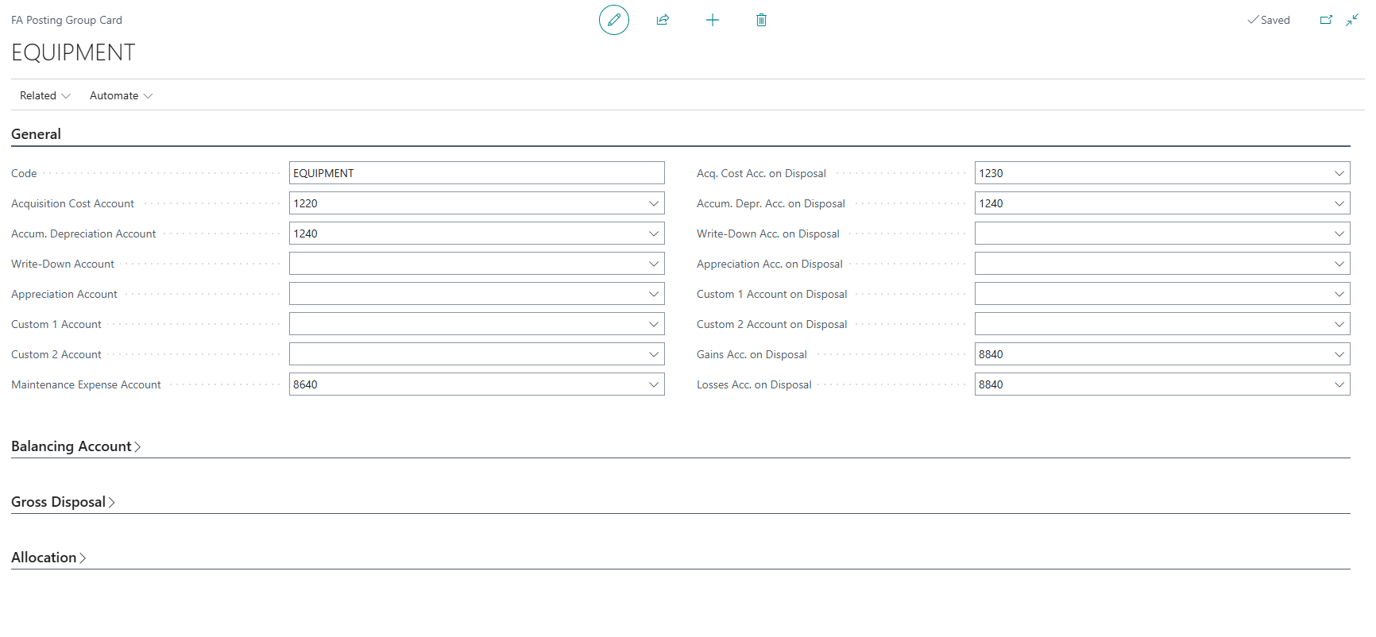Click the collapse-to-window arrows icon
1376x637 pixels.
[x=1352, y=19]
